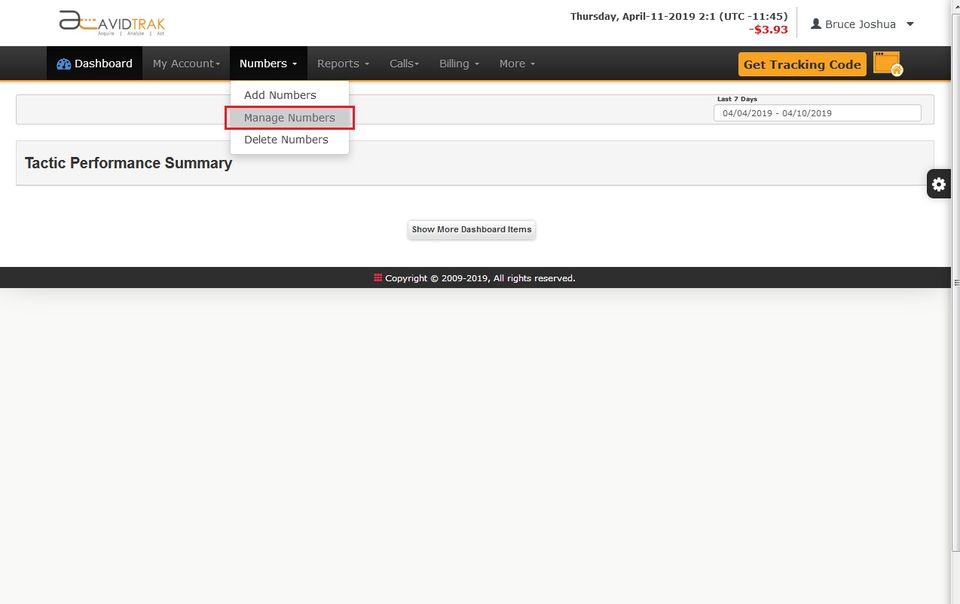Expand the Calls menu
Image resolution: width=960 pixels, height=604 pixels.
[404, 64]
